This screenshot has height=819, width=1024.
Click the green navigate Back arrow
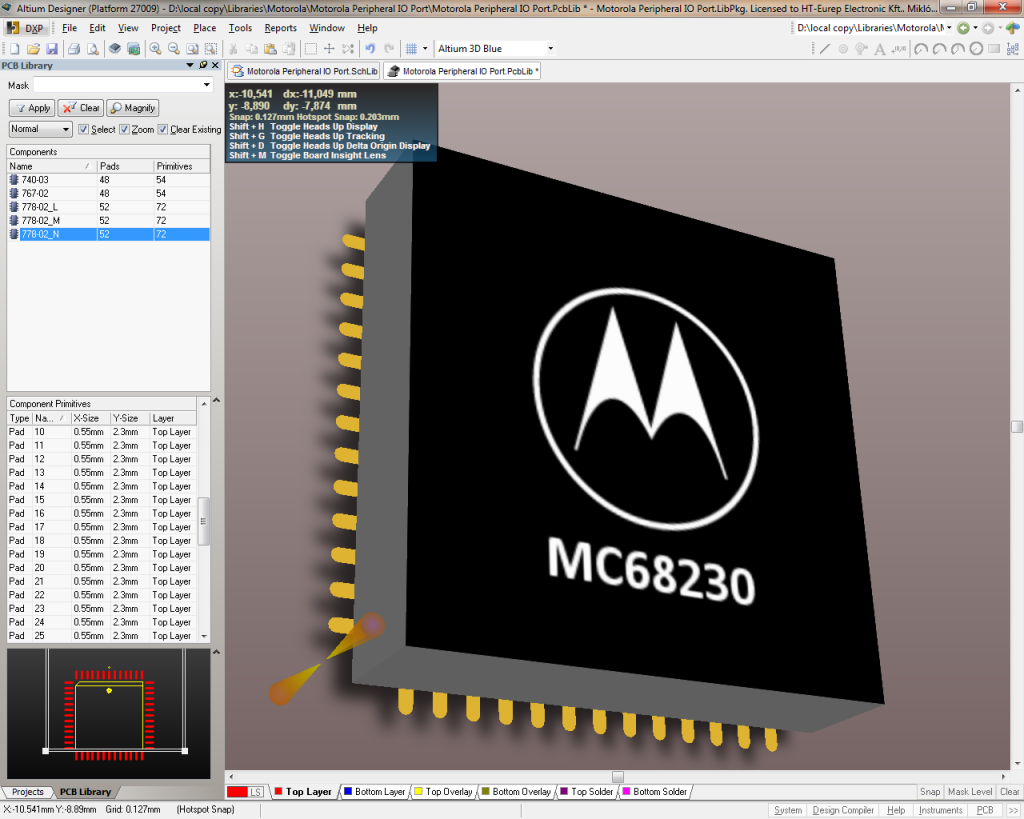[x=963, y=28]
